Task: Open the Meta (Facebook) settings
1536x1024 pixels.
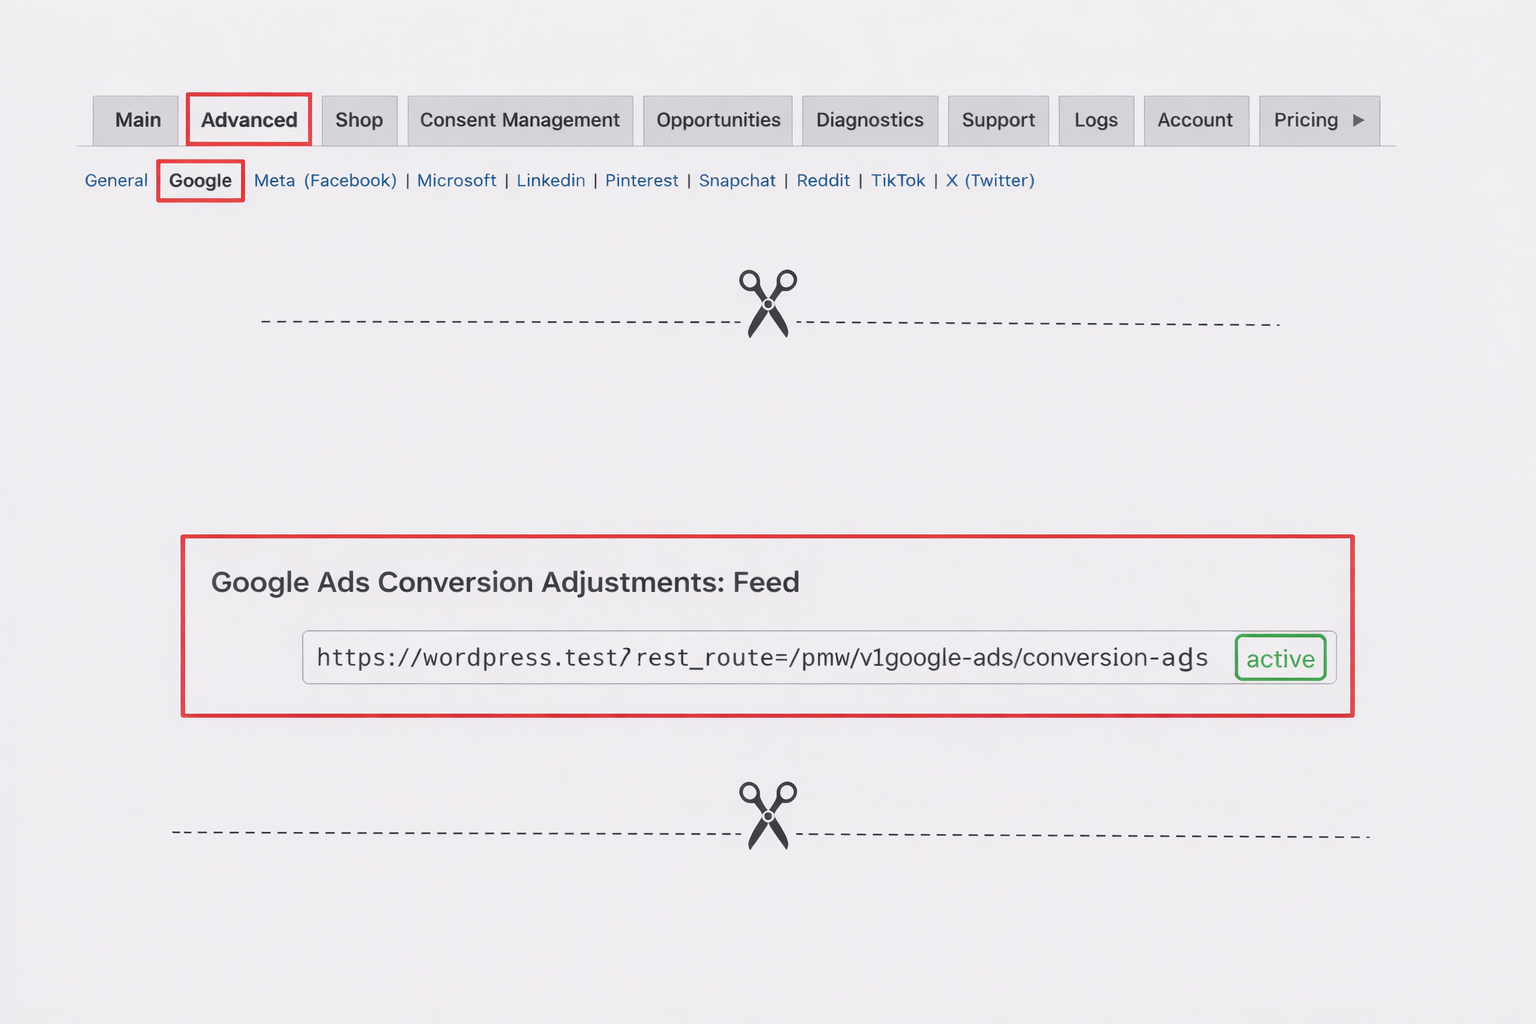Action: [x=325, y=180]
